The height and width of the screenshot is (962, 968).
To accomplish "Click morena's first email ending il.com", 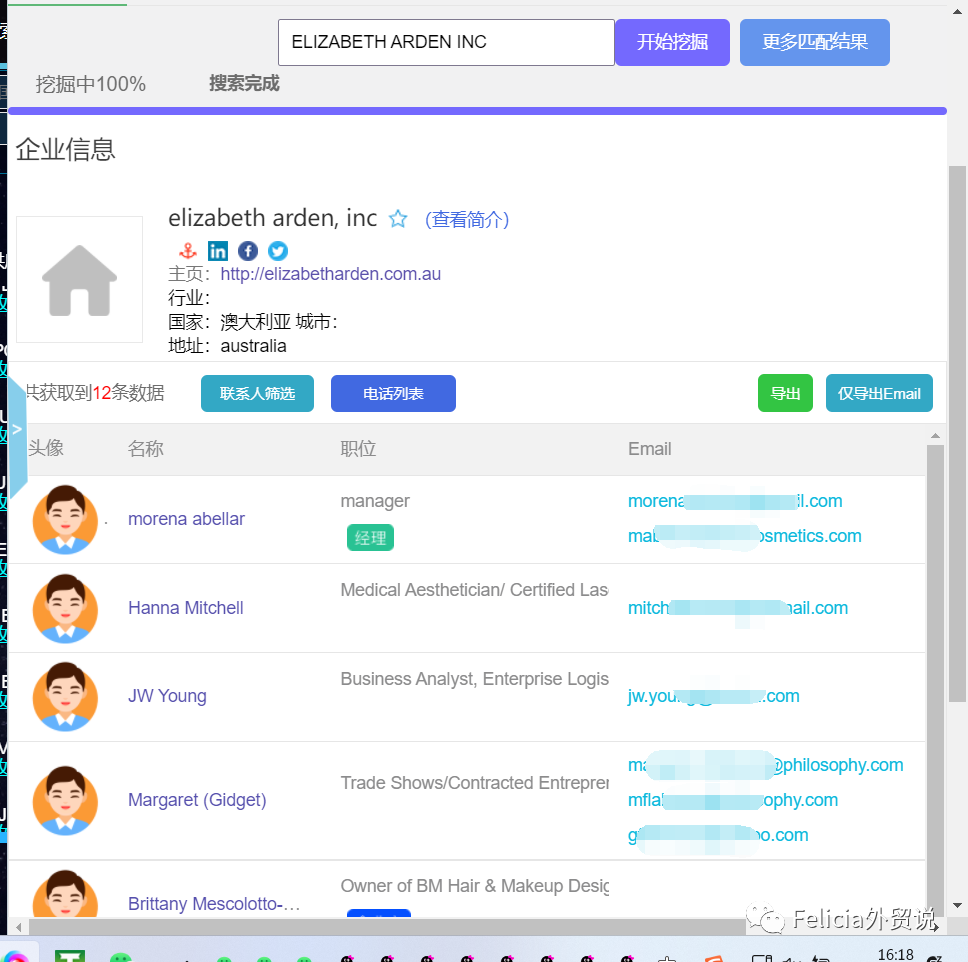I will click(x=735, y=501).
